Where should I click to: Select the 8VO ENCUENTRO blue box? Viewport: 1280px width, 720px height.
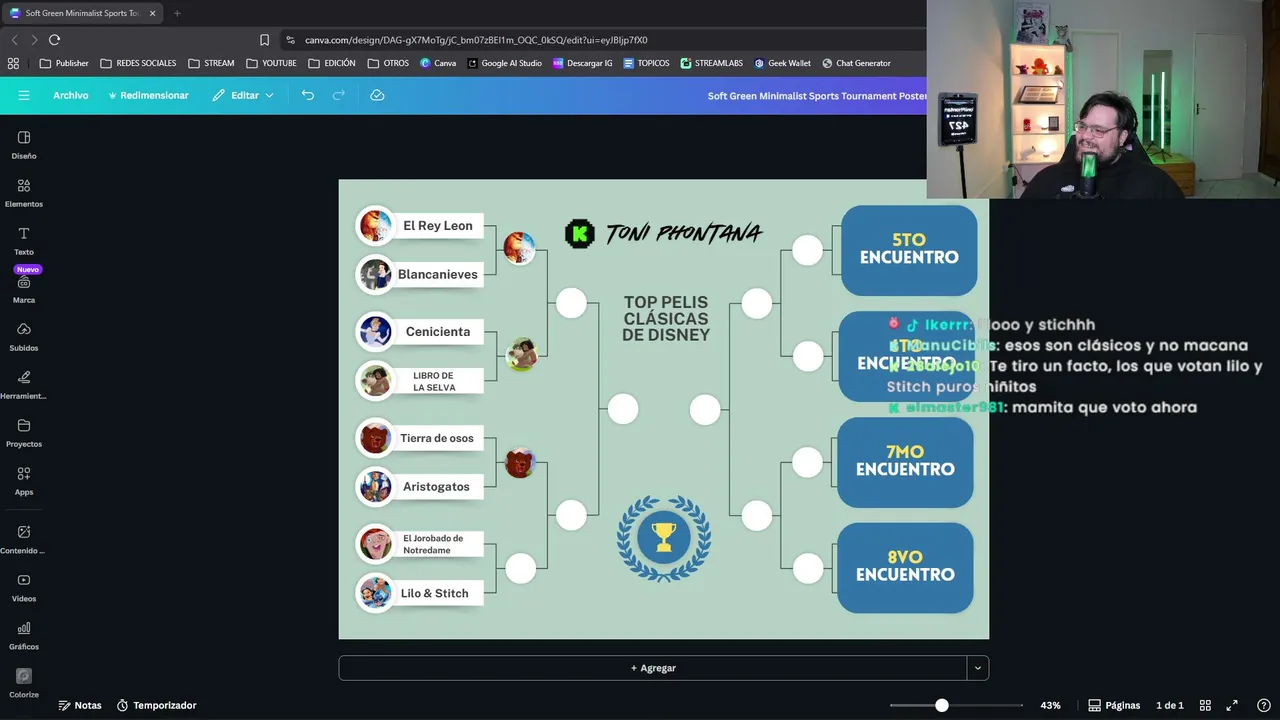tap(905, 567)
